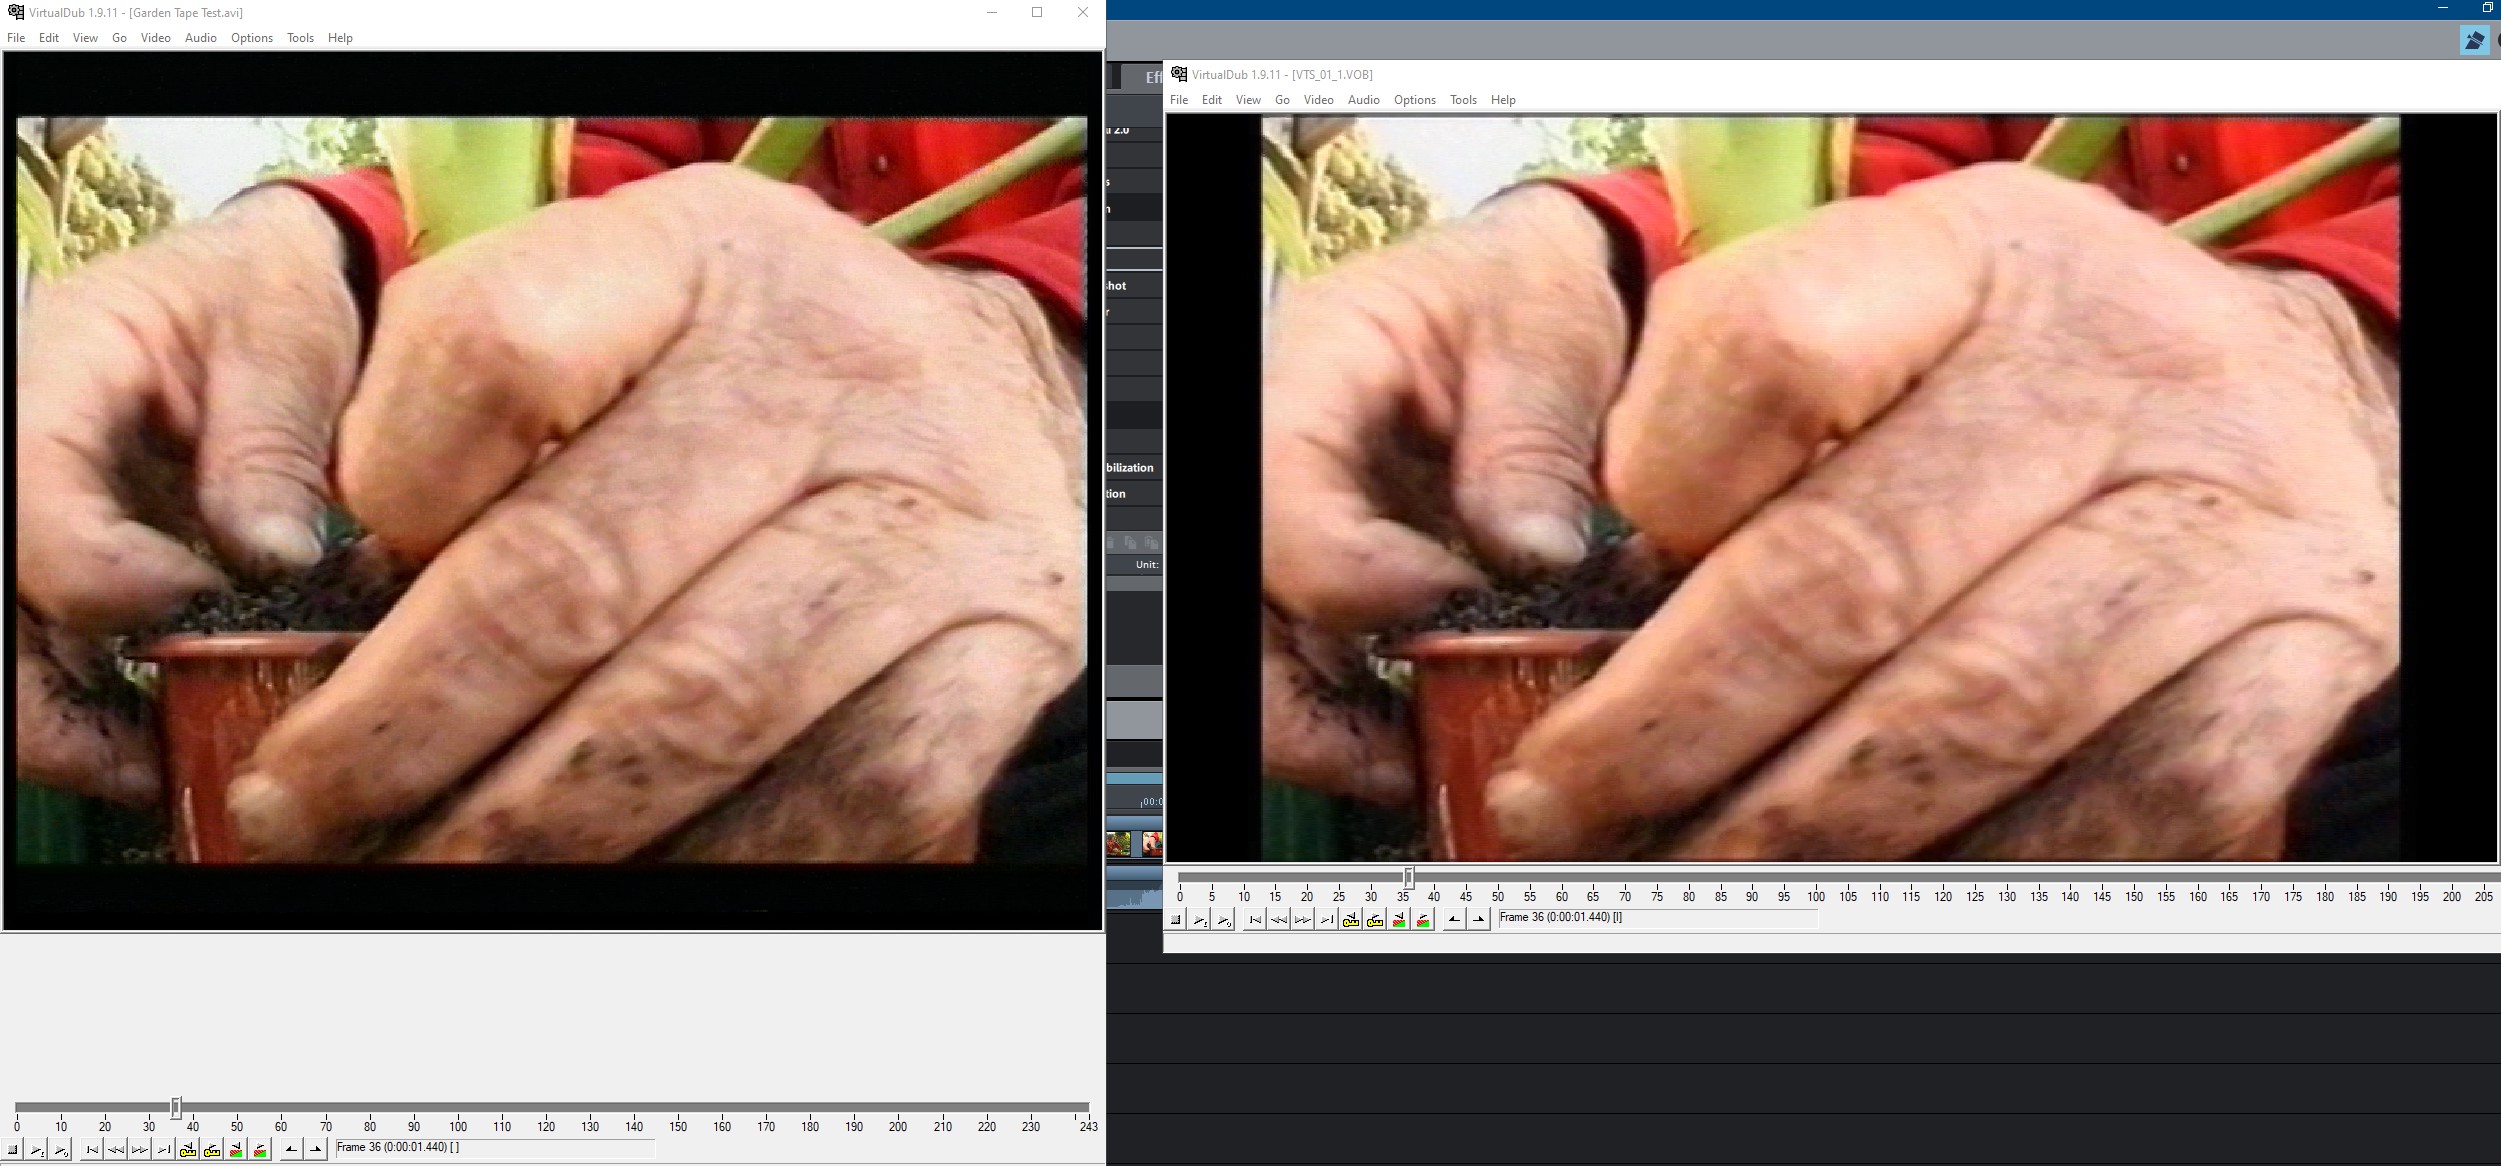Go to next keyframe in VTS_01_1.VOB window
This screenshot has height=1166, width=2501.
click(1375, 920)
